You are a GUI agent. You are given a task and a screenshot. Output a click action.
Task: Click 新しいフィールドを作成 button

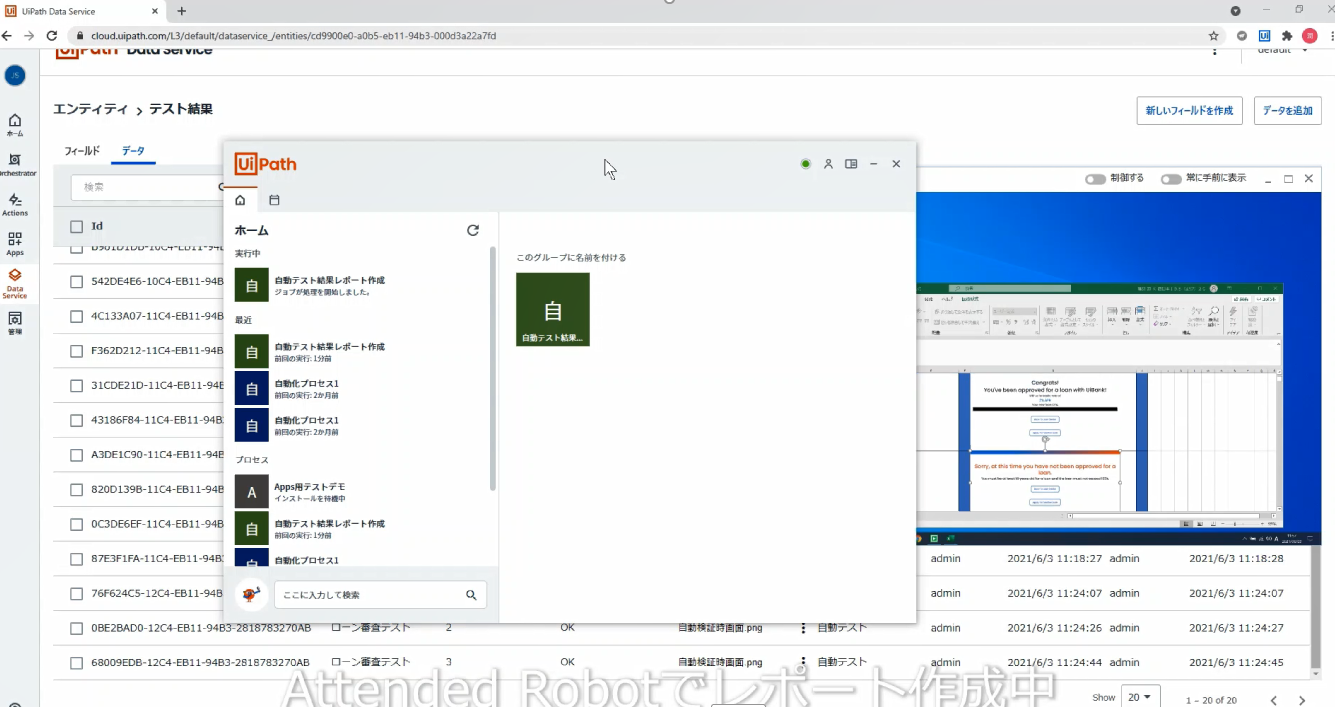tap(1189, 110)
